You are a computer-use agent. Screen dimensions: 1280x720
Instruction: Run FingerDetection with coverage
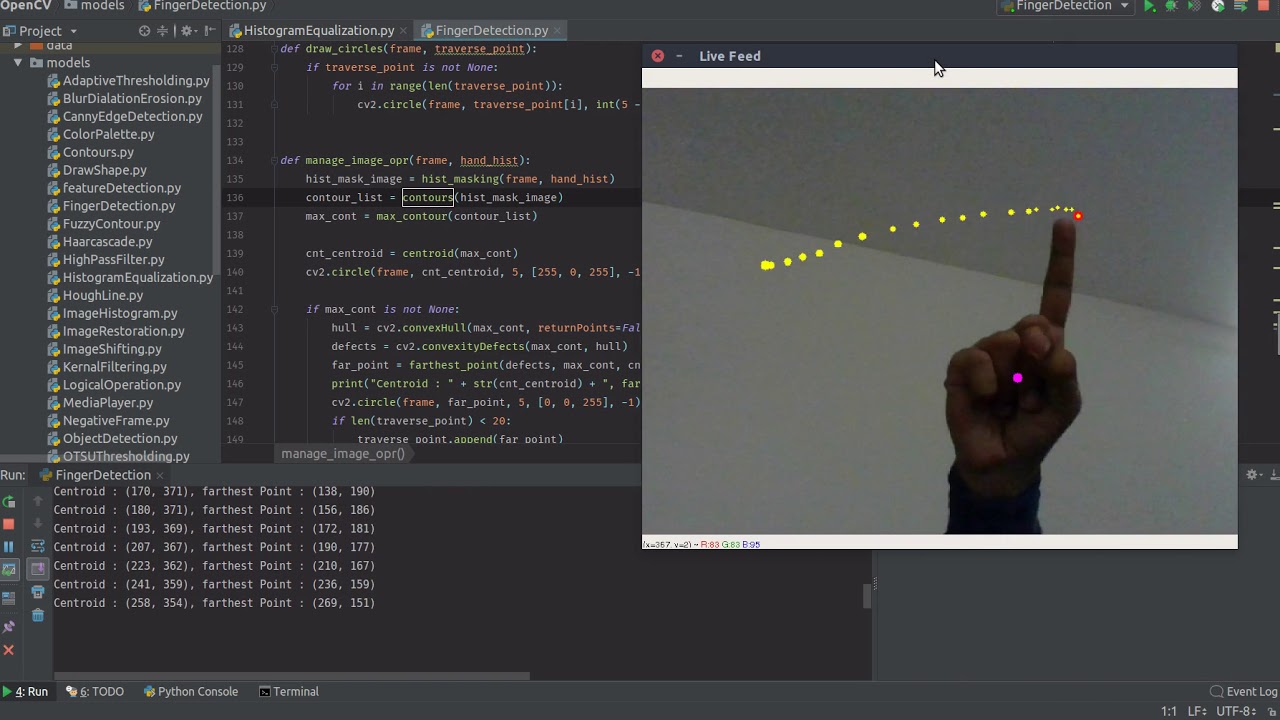[1193, 6]
